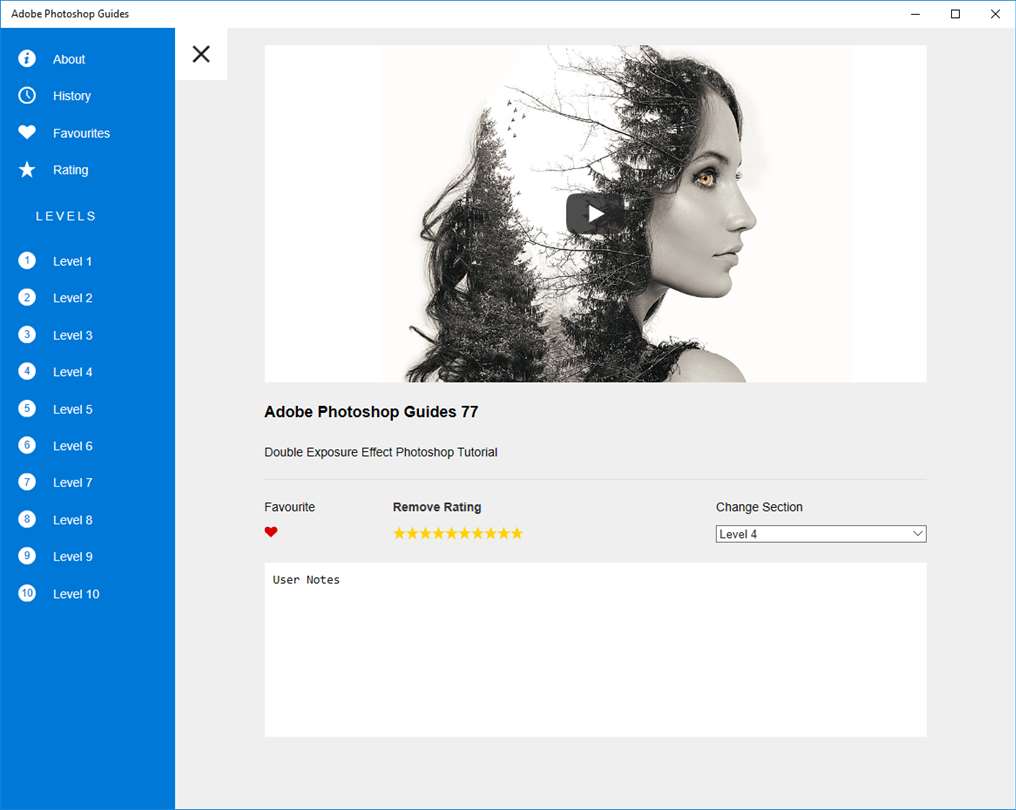Click the About info icon
The height and width of the screenshot is (810, 1016).
[27, 59]
